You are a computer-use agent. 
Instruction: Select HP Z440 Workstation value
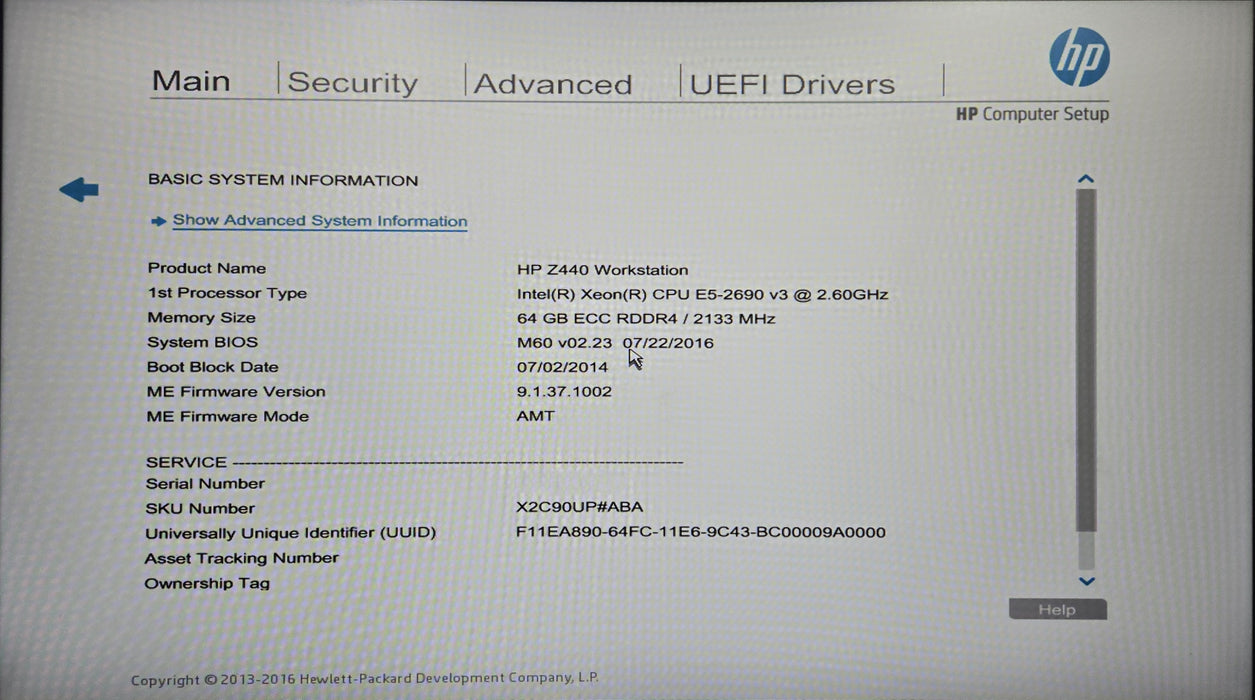coord(603,270)
